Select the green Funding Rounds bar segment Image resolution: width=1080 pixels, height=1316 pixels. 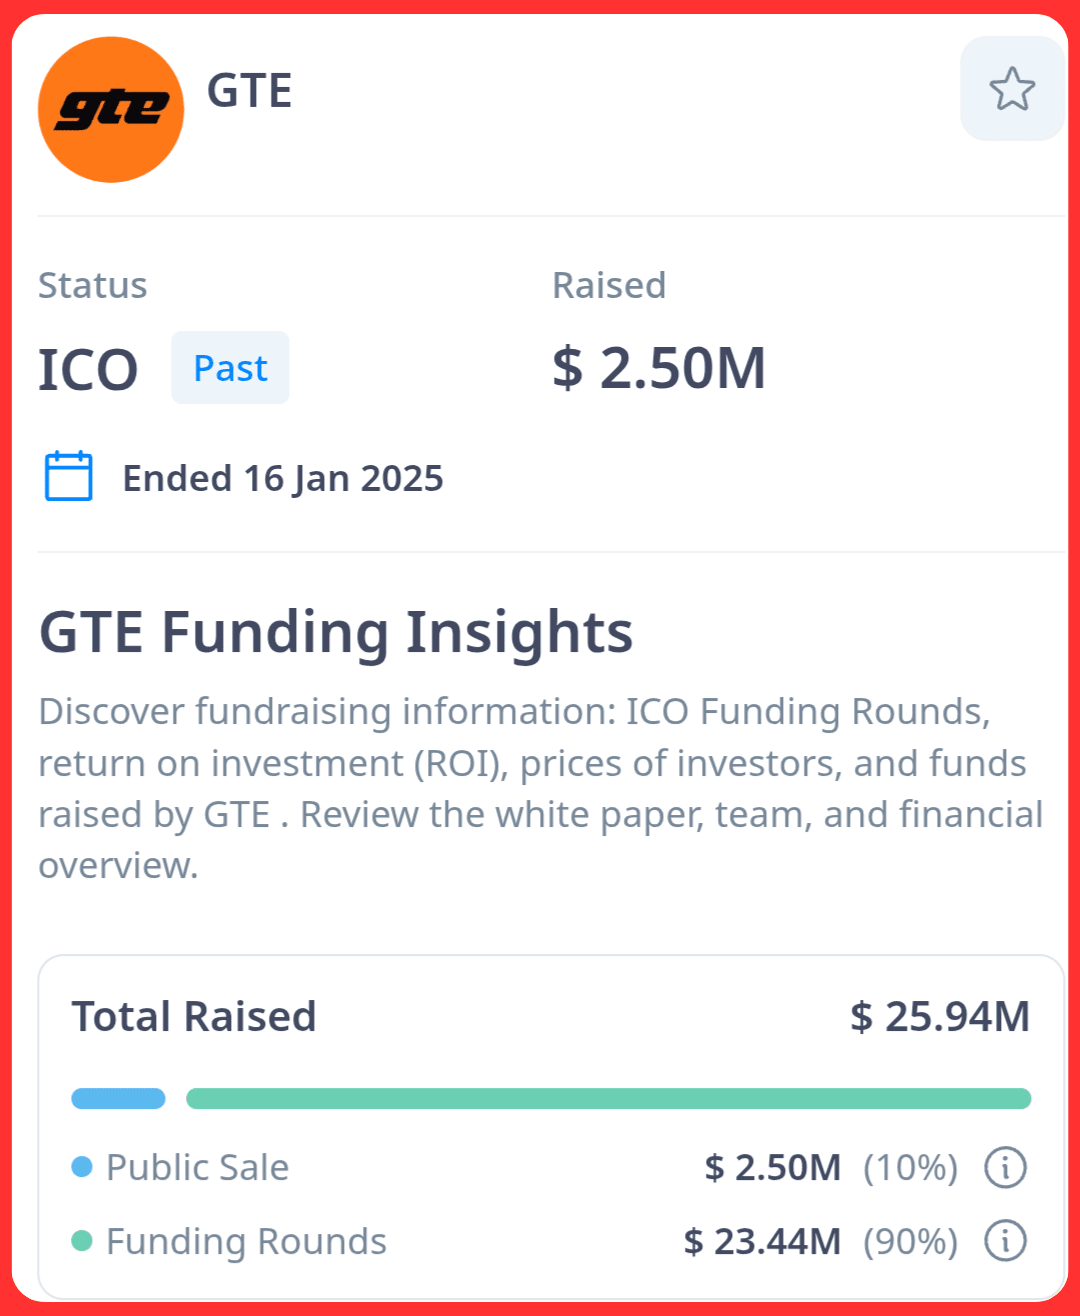(x=609, y=1099)
